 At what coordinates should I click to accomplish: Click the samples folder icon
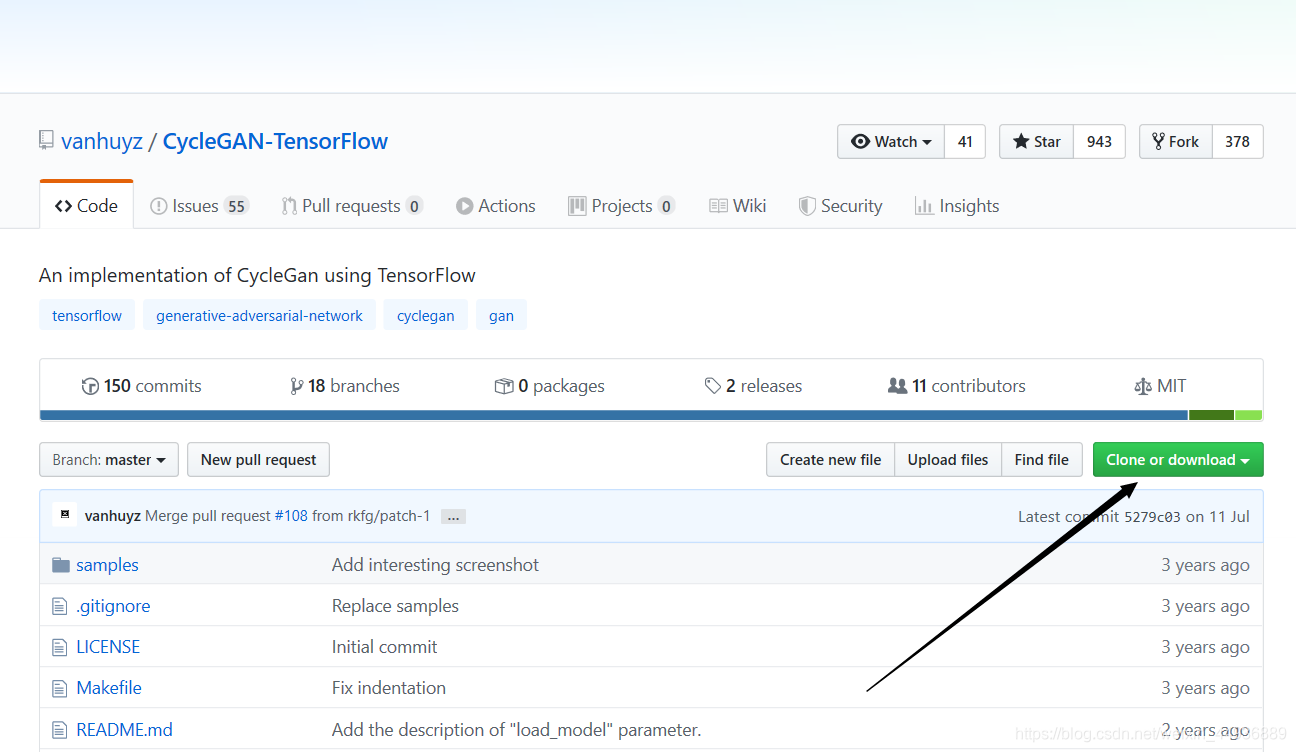tap(60, 565)
